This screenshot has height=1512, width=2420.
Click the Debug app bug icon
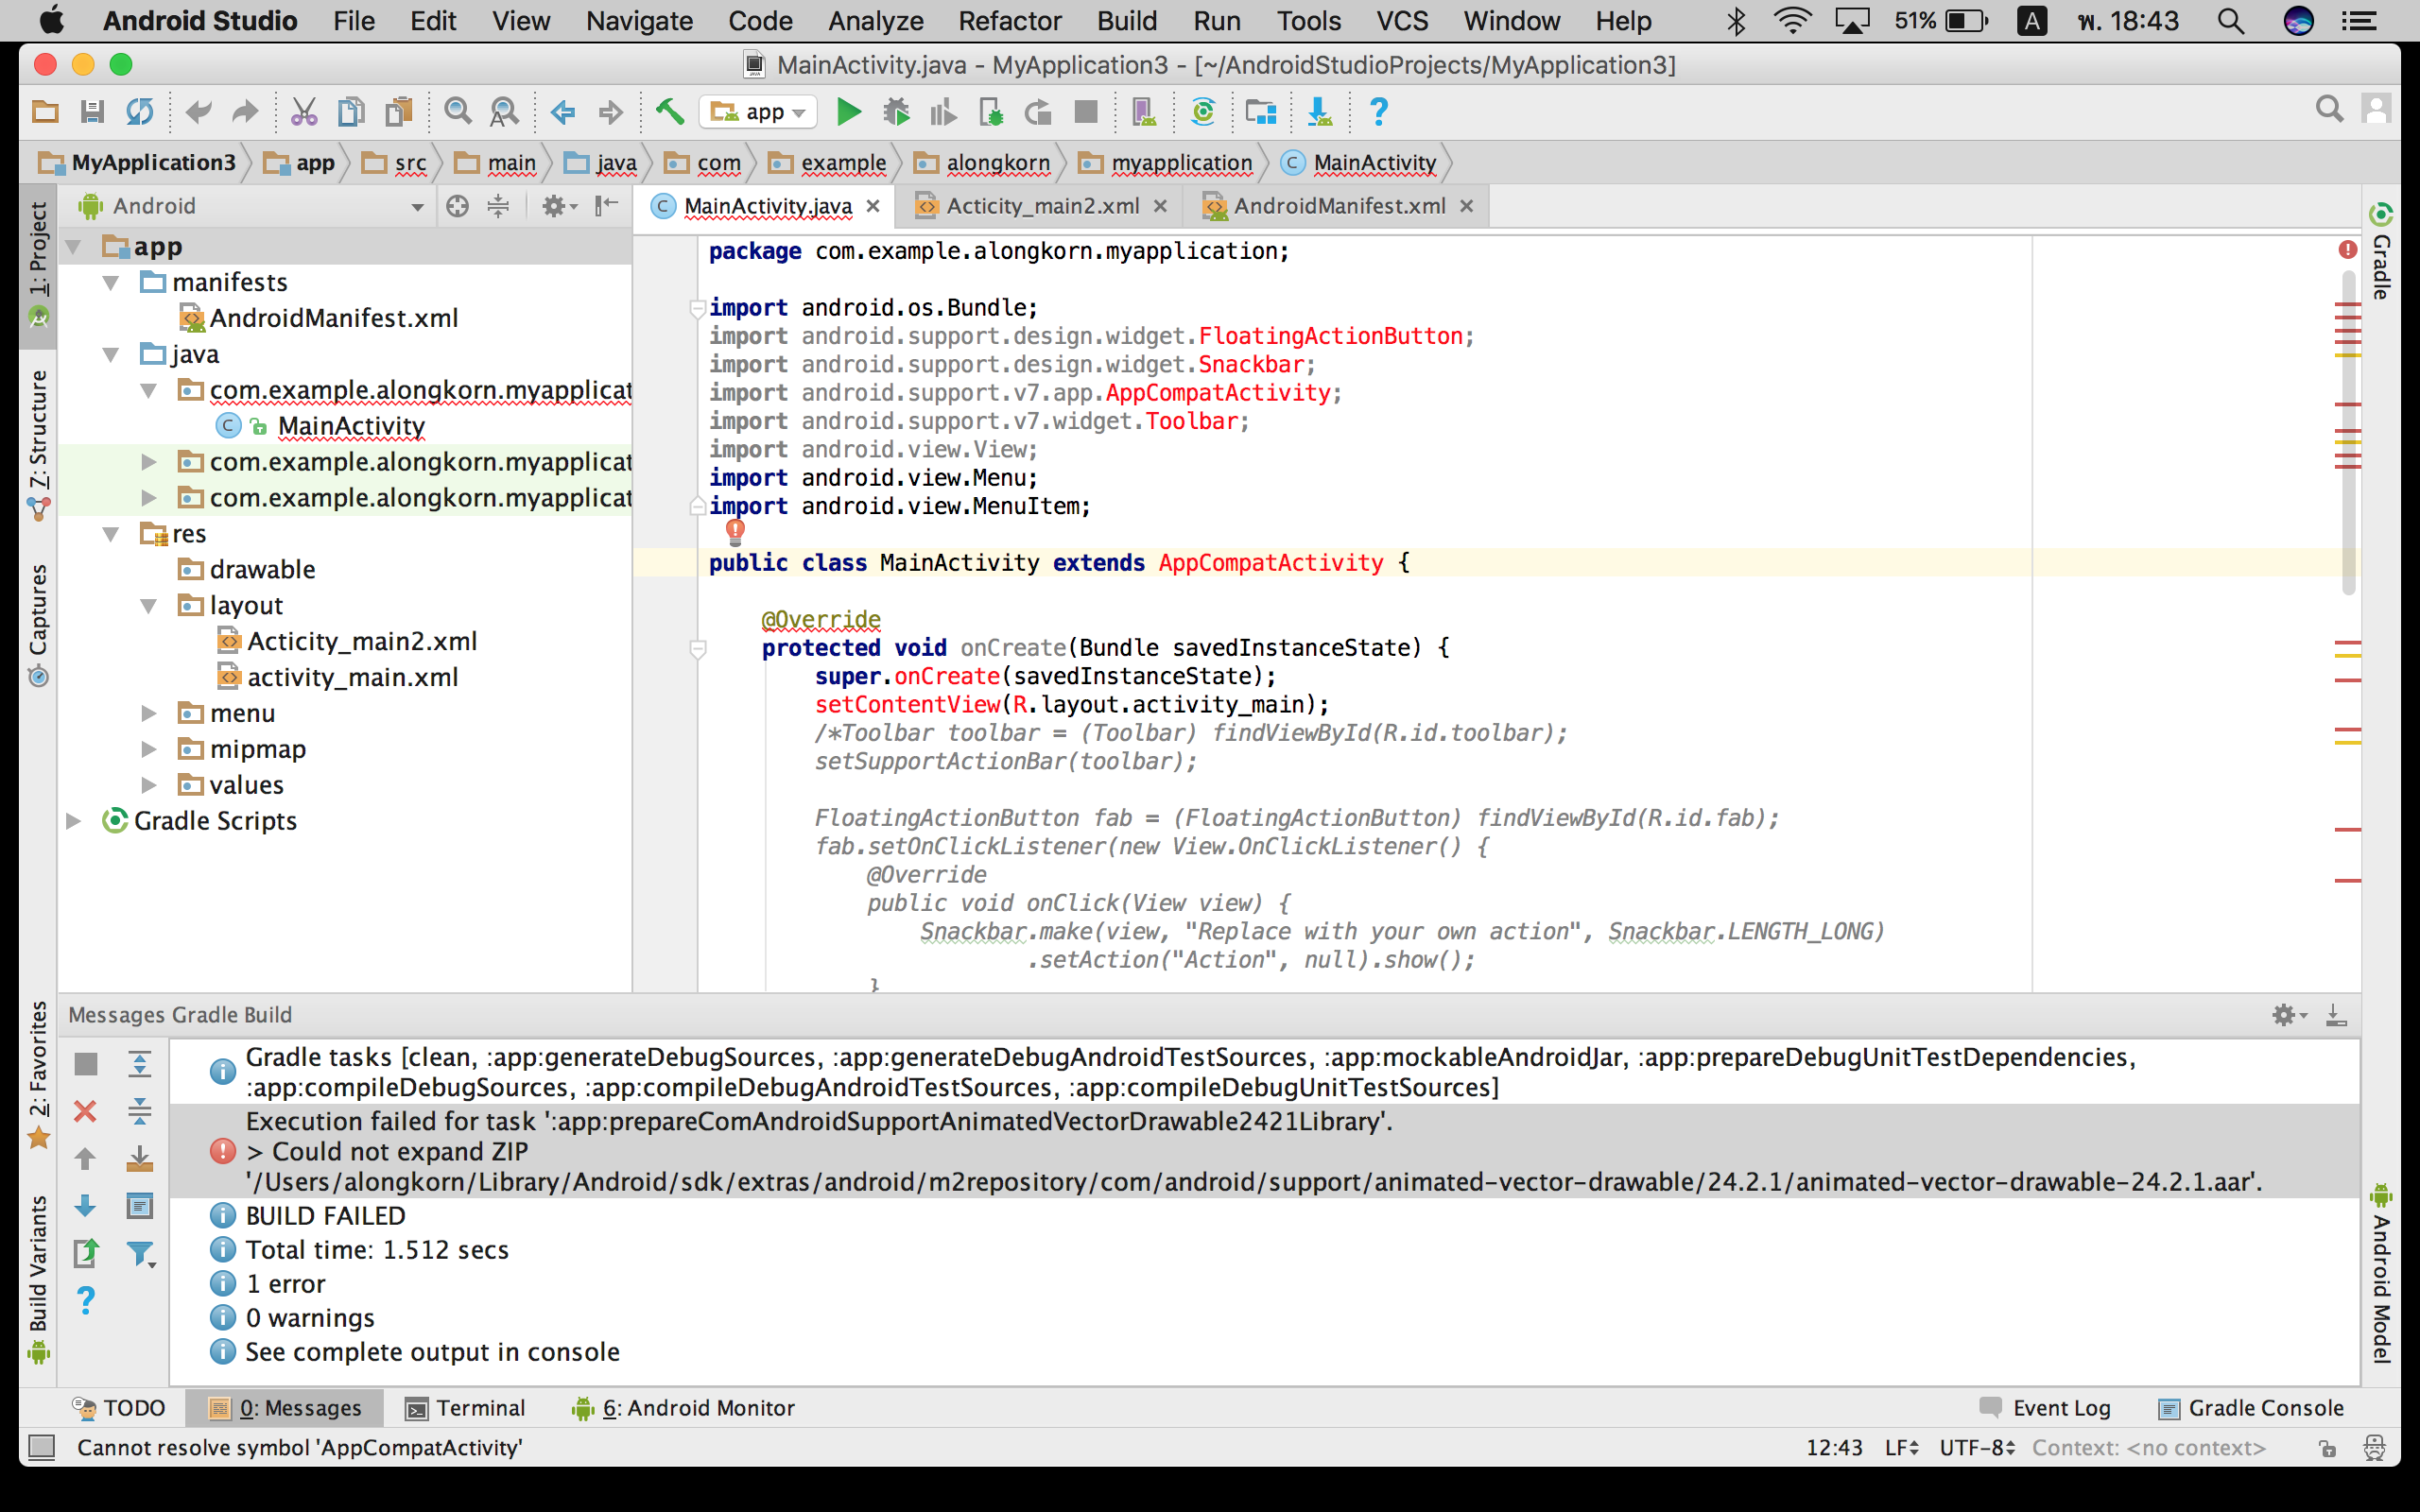coord(896,112)
